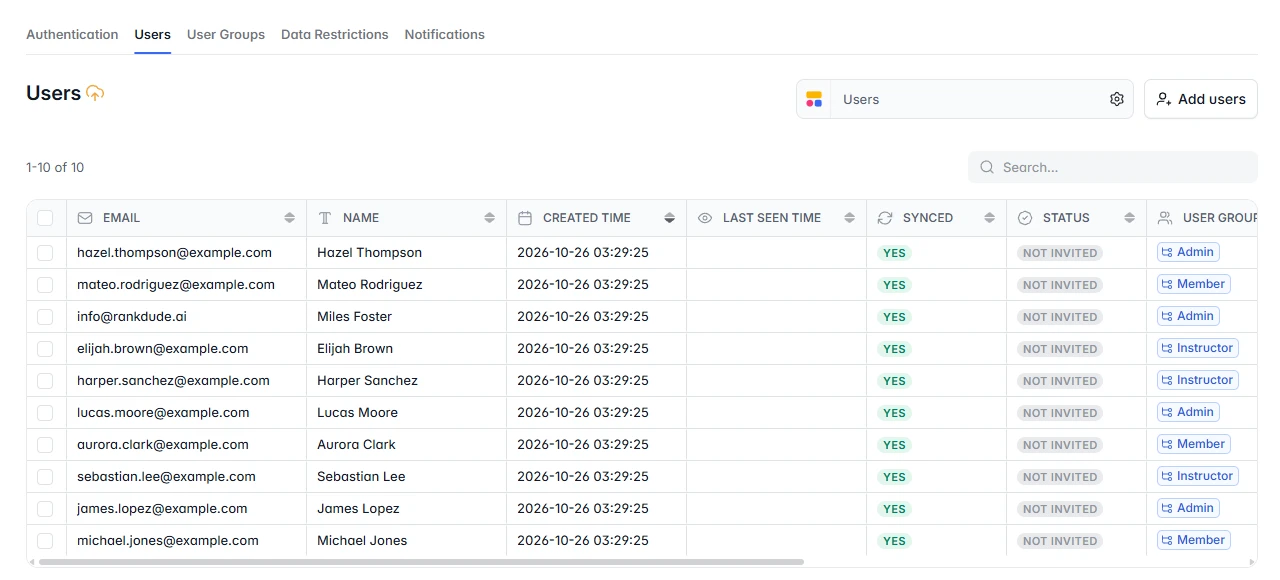1280x580 pixels.
Task: Click the Instructor group tag for Elijah Brown
Action: pos(1198,348)
